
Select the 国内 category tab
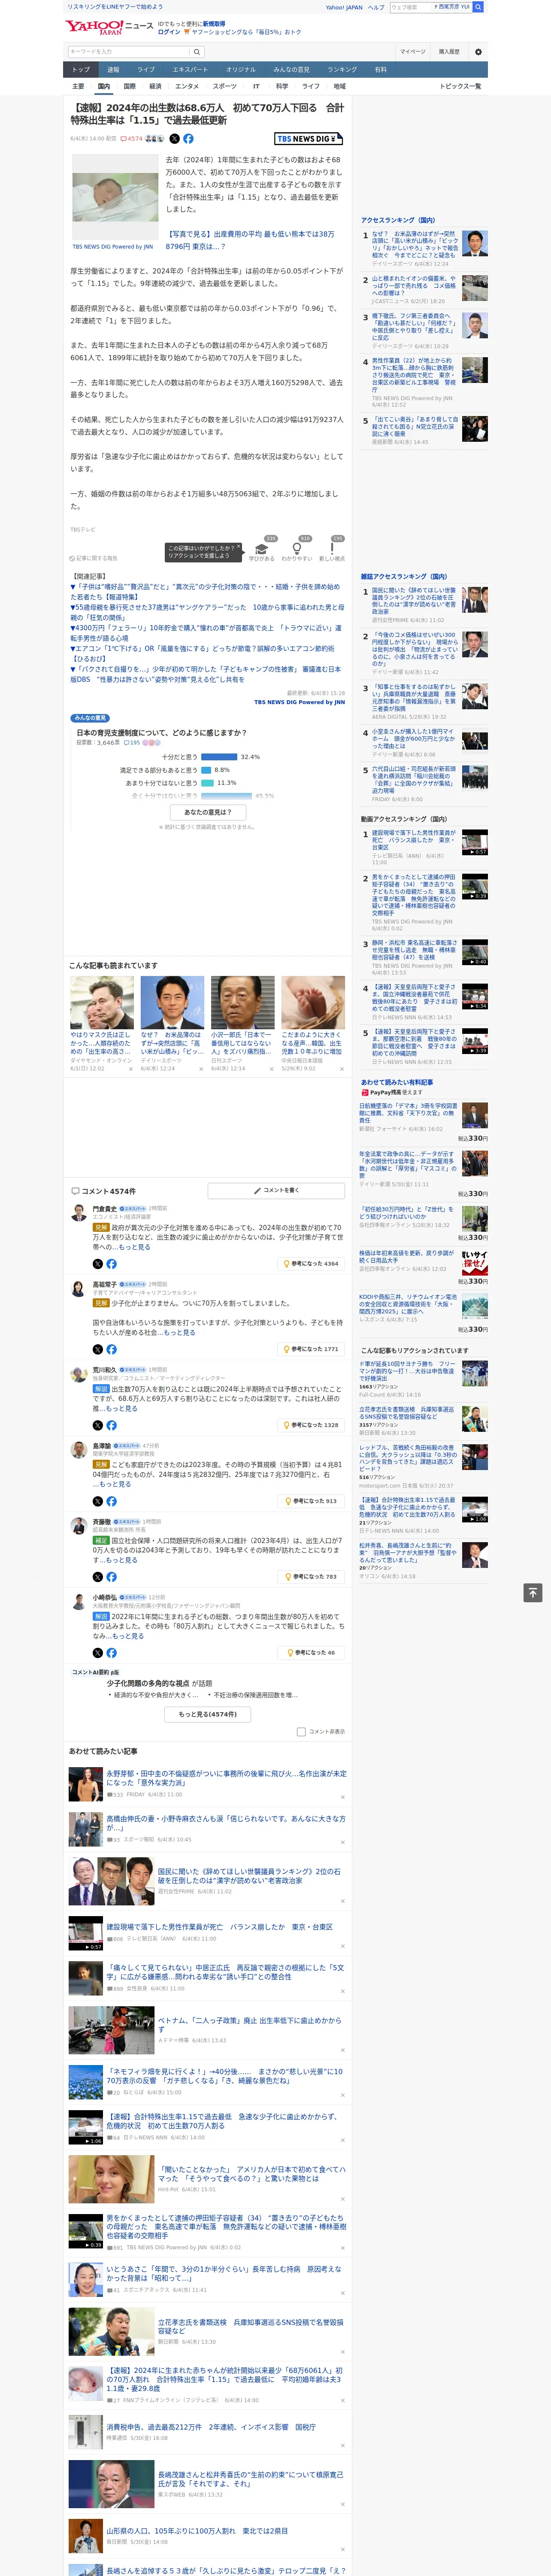(104, 87)
